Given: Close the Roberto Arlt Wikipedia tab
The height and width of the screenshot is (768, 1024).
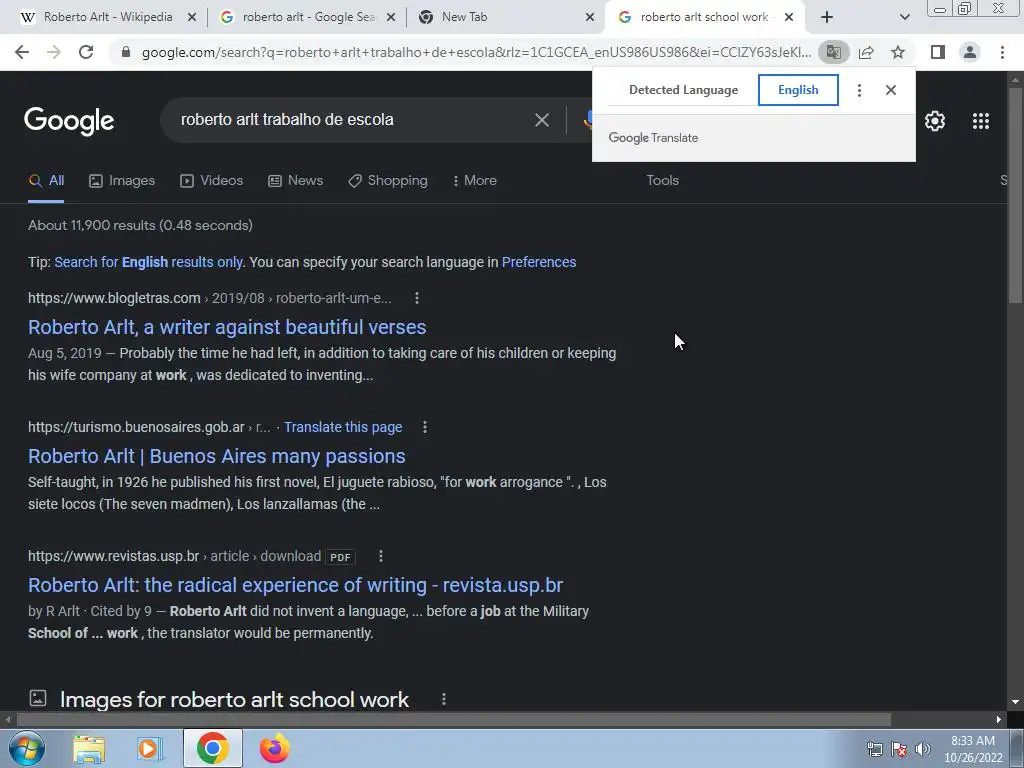Looking at the screenshot, I should tap(191, 18).
